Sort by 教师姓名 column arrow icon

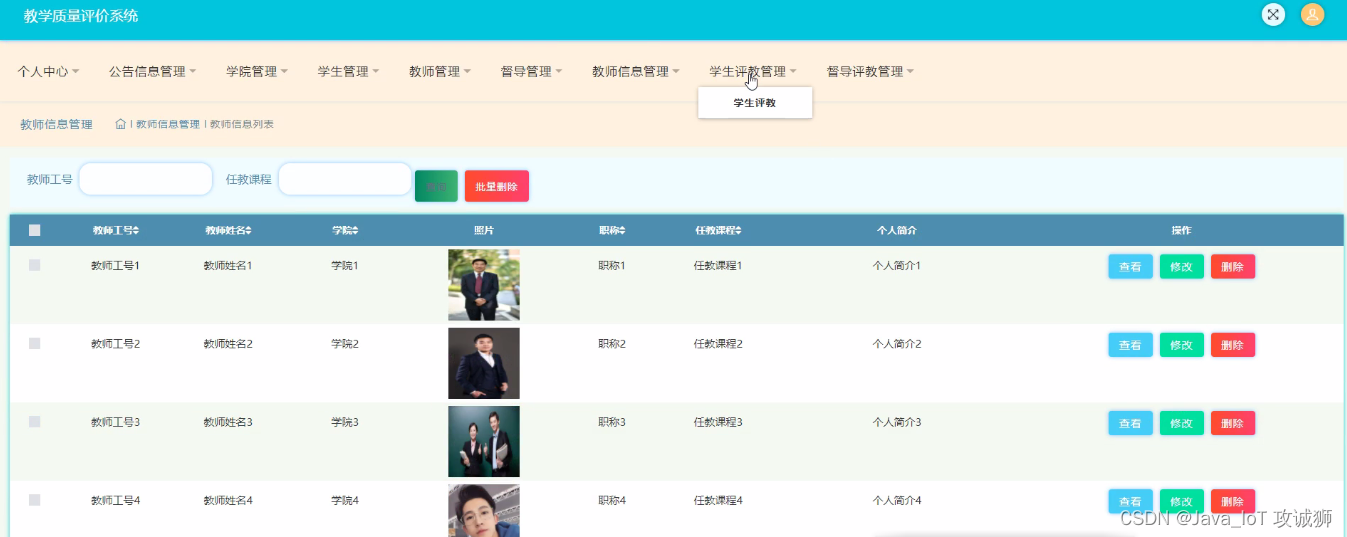248,230
